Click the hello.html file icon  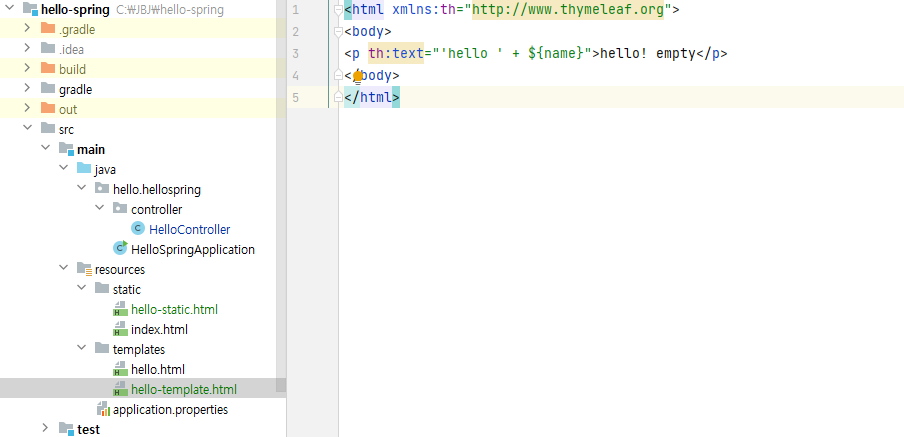pyautogui.click(x=120, y=369)
